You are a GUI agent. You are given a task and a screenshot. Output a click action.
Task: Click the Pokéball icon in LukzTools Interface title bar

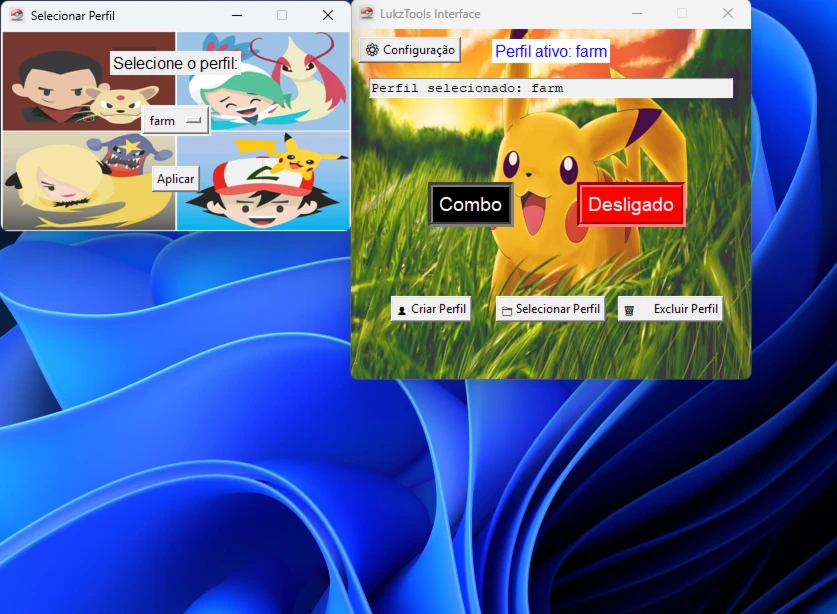[x=367, y=13]
